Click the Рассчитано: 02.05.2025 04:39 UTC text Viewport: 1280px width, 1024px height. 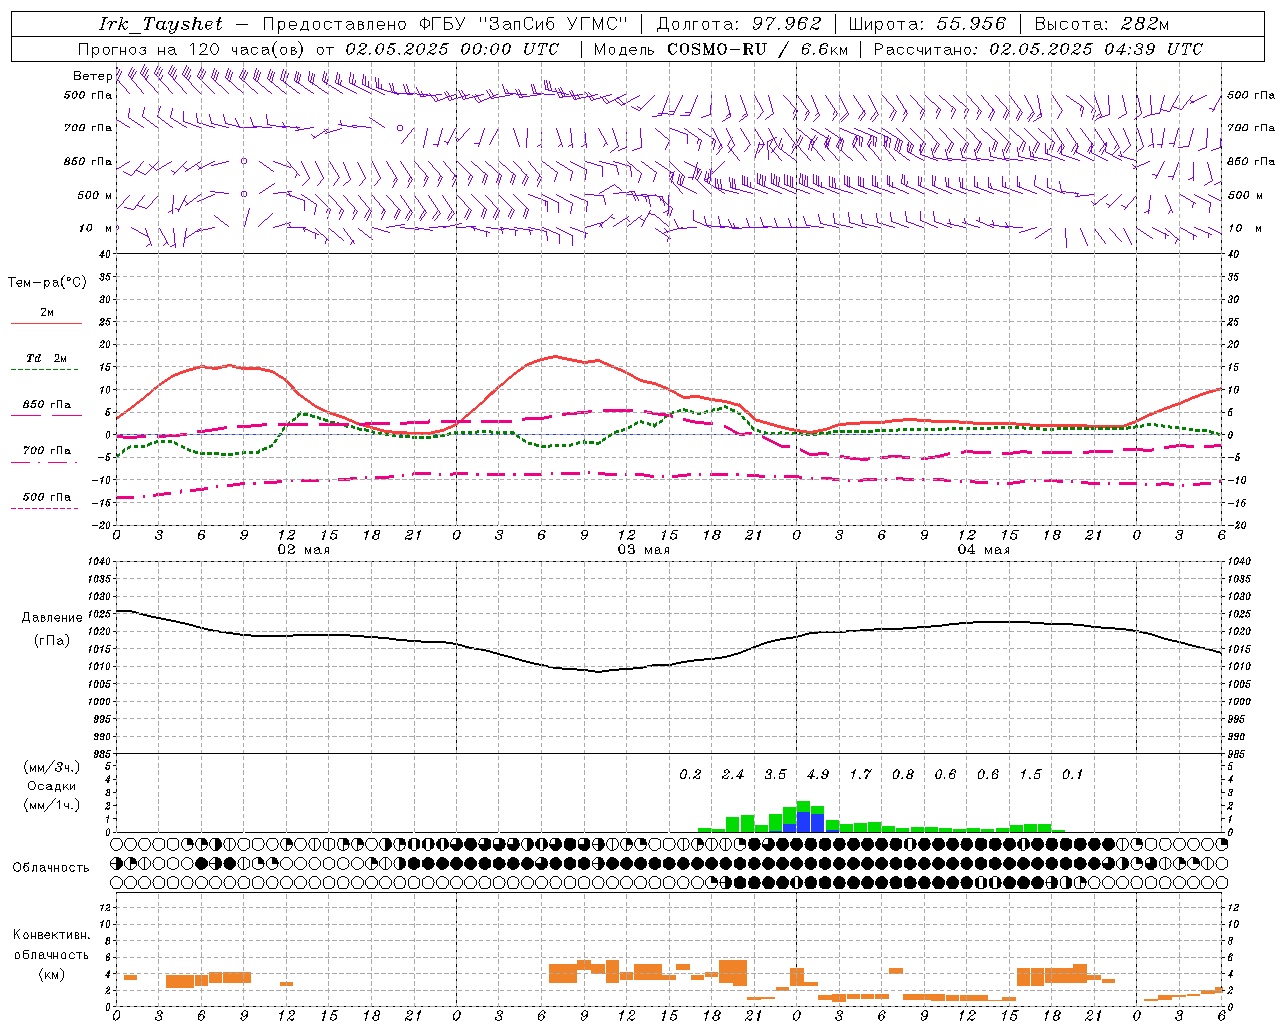pos(1038,49)
